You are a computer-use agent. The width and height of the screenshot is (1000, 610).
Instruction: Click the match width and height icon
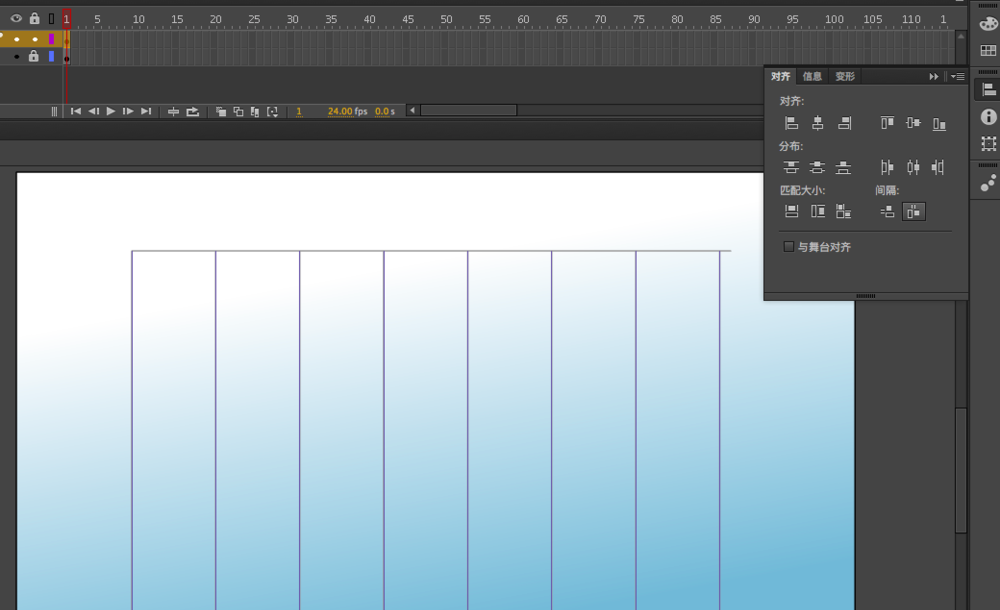point(843,211)
